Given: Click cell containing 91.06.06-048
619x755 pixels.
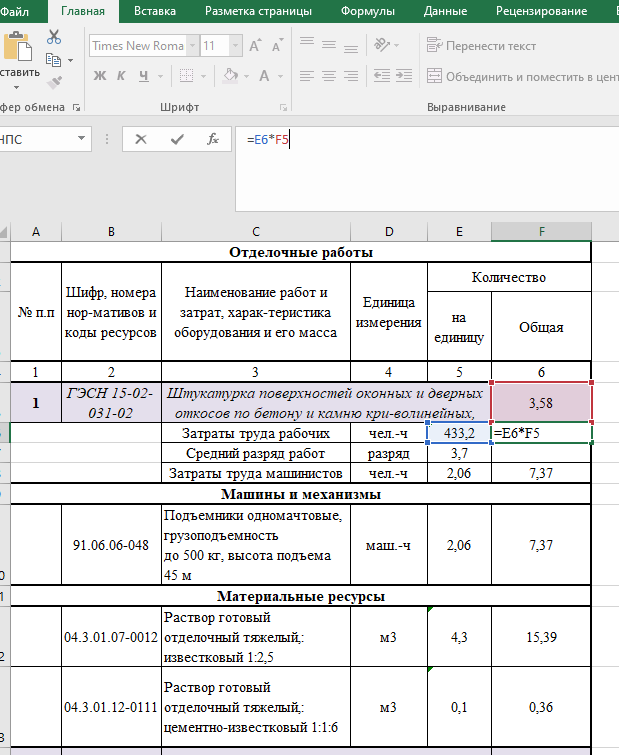Looking at the screenshot, I should click(111, 545).
